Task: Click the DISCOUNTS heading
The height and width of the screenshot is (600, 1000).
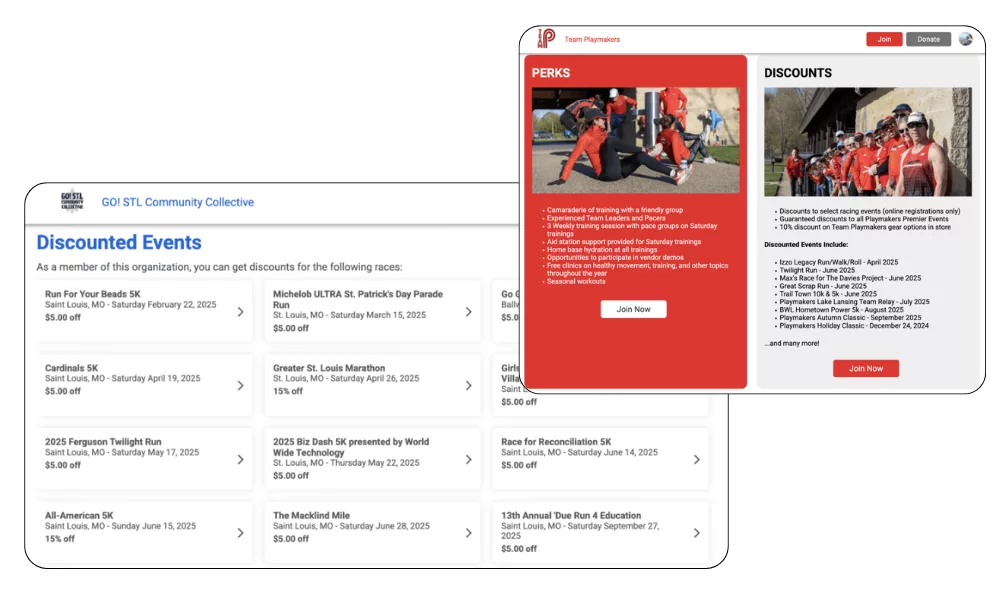Action: [x=798, y=73]
